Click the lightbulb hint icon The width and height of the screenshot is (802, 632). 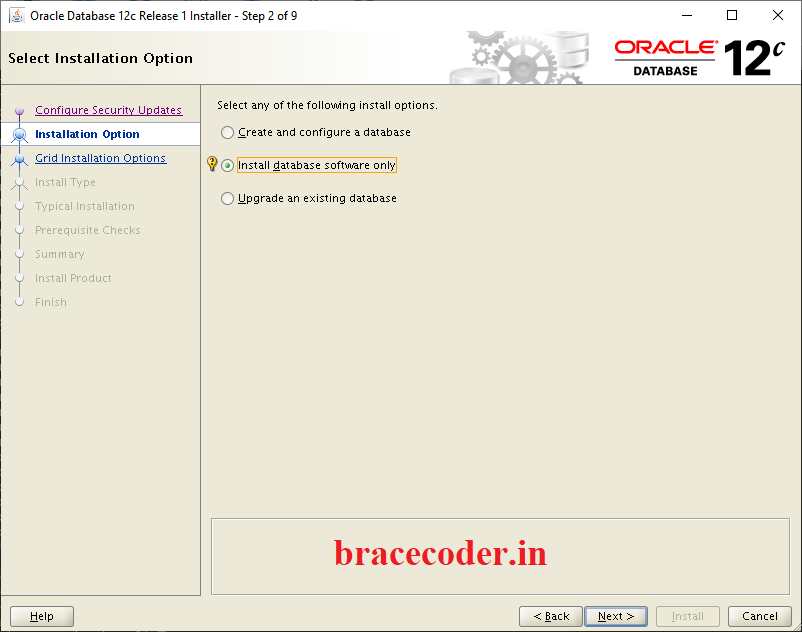tap(212, 164)
